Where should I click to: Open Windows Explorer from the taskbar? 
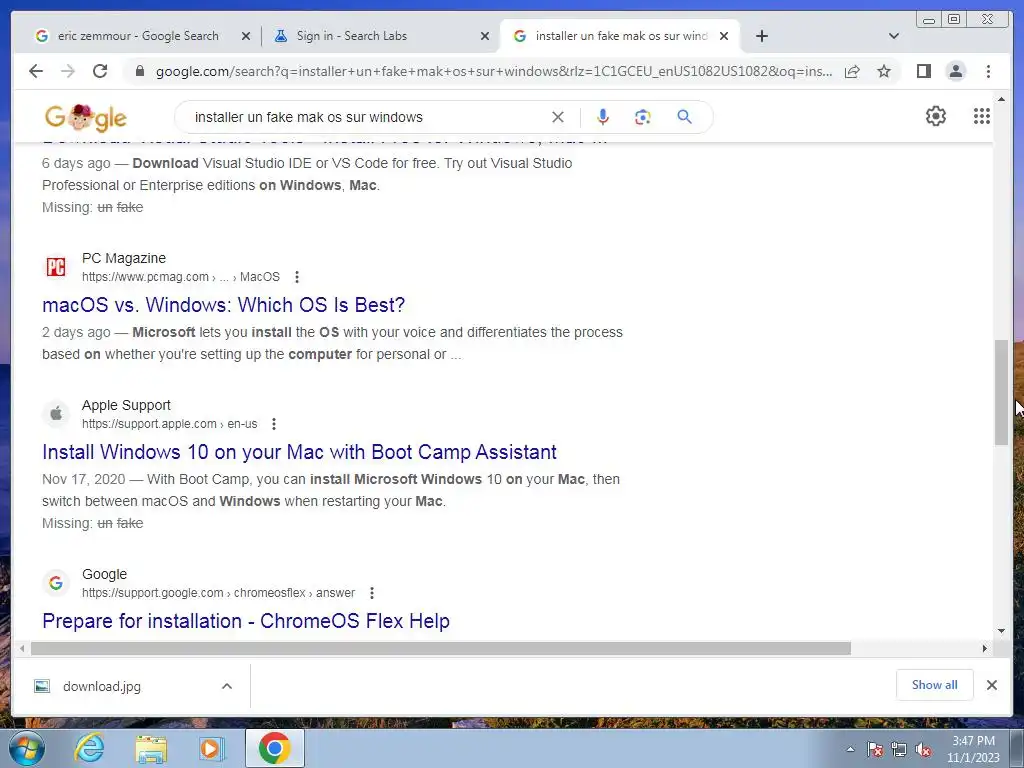point(151,749)
